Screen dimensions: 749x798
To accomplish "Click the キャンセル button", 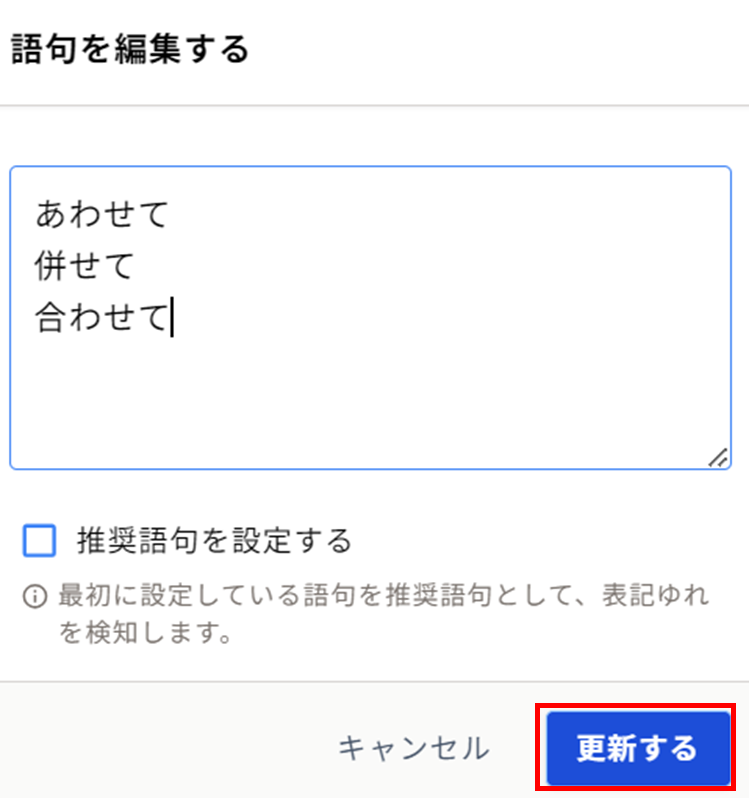I will pos(414,748).
